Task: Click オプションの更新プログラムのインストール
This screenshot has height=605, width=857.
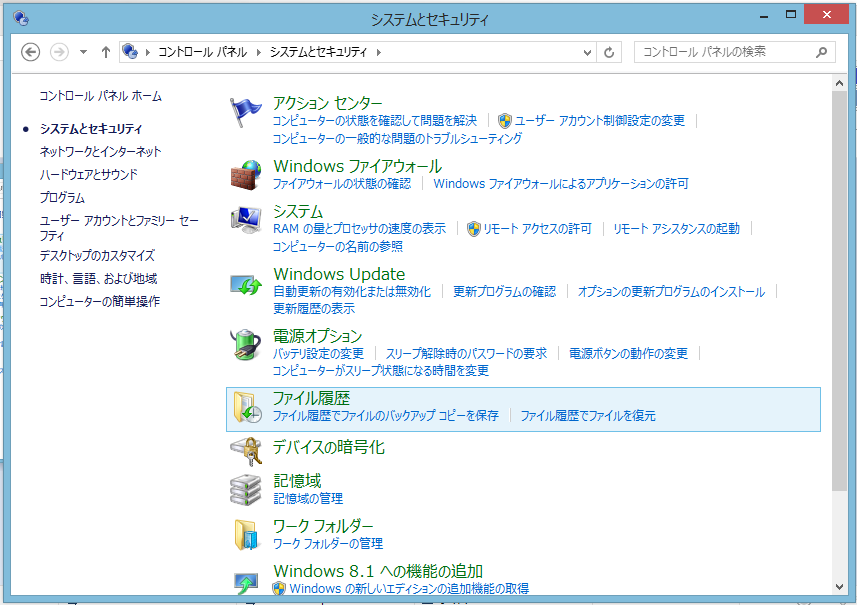Action: pos(671,292)
